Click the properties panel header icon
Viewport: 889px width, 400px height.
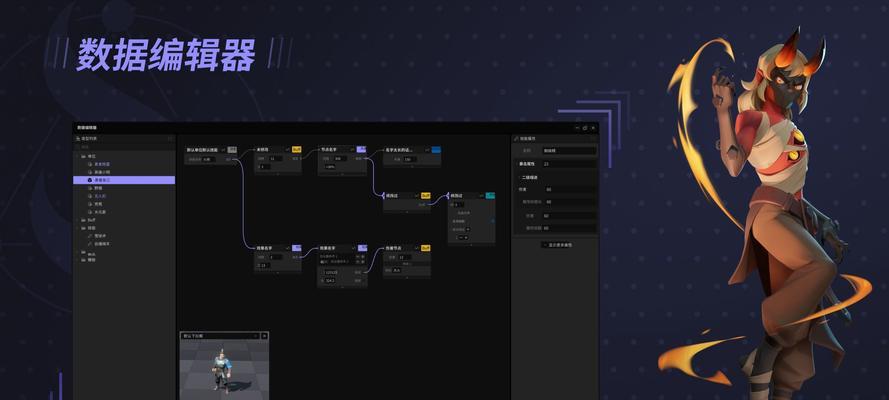pos(516,138)
